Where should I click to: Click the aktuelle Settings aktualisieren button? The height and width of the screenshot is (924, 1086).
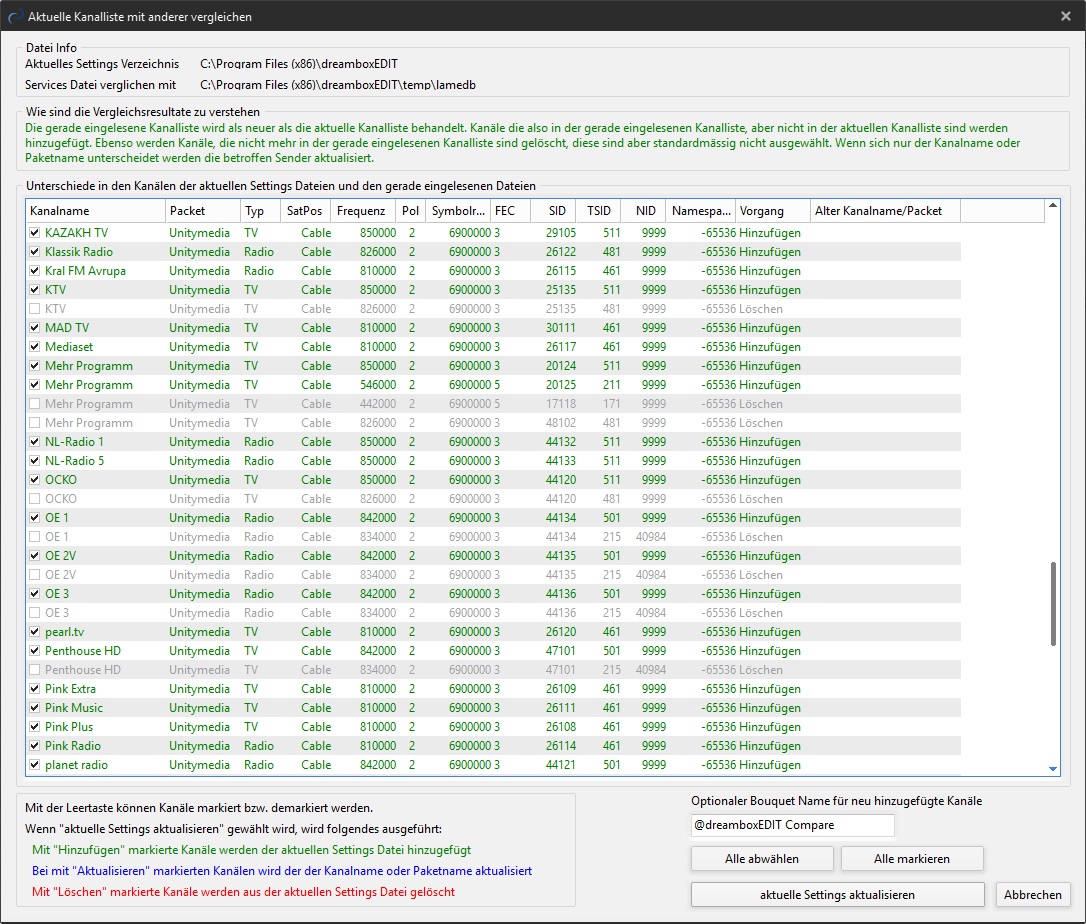pos(837,895)
